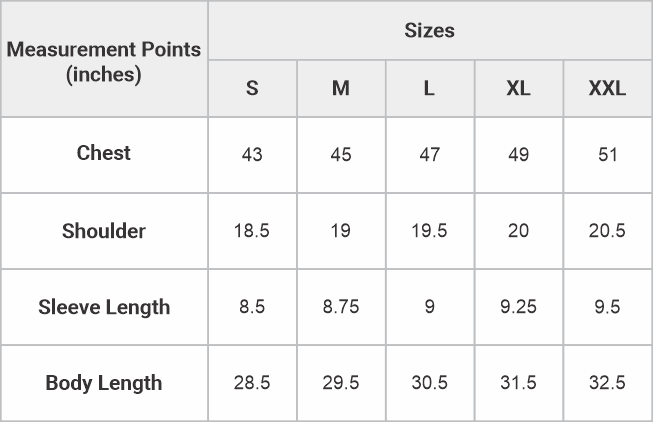Click the XL size column header
This screenshot has width=653, height=422.
[x=518, y=88]
